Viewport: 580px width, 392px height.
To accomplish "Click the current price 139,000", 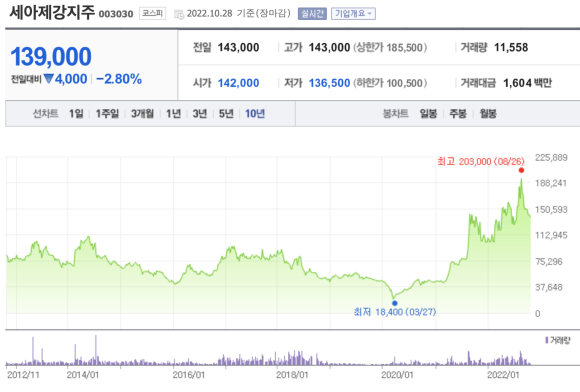I will click(x=51, y=57).
